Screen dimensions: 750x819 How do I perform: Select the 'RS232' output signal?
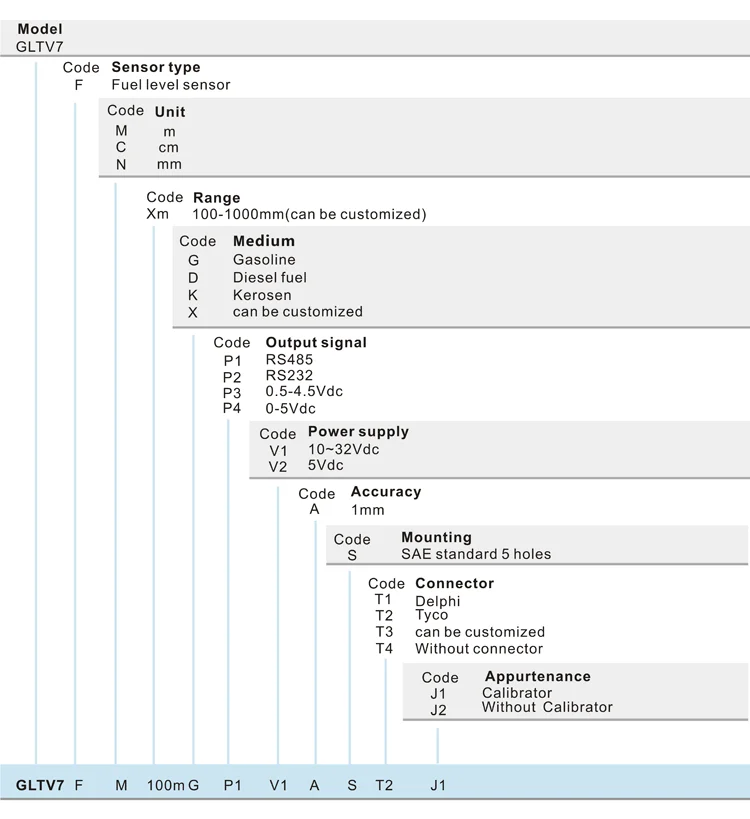(x=289, y=376)
